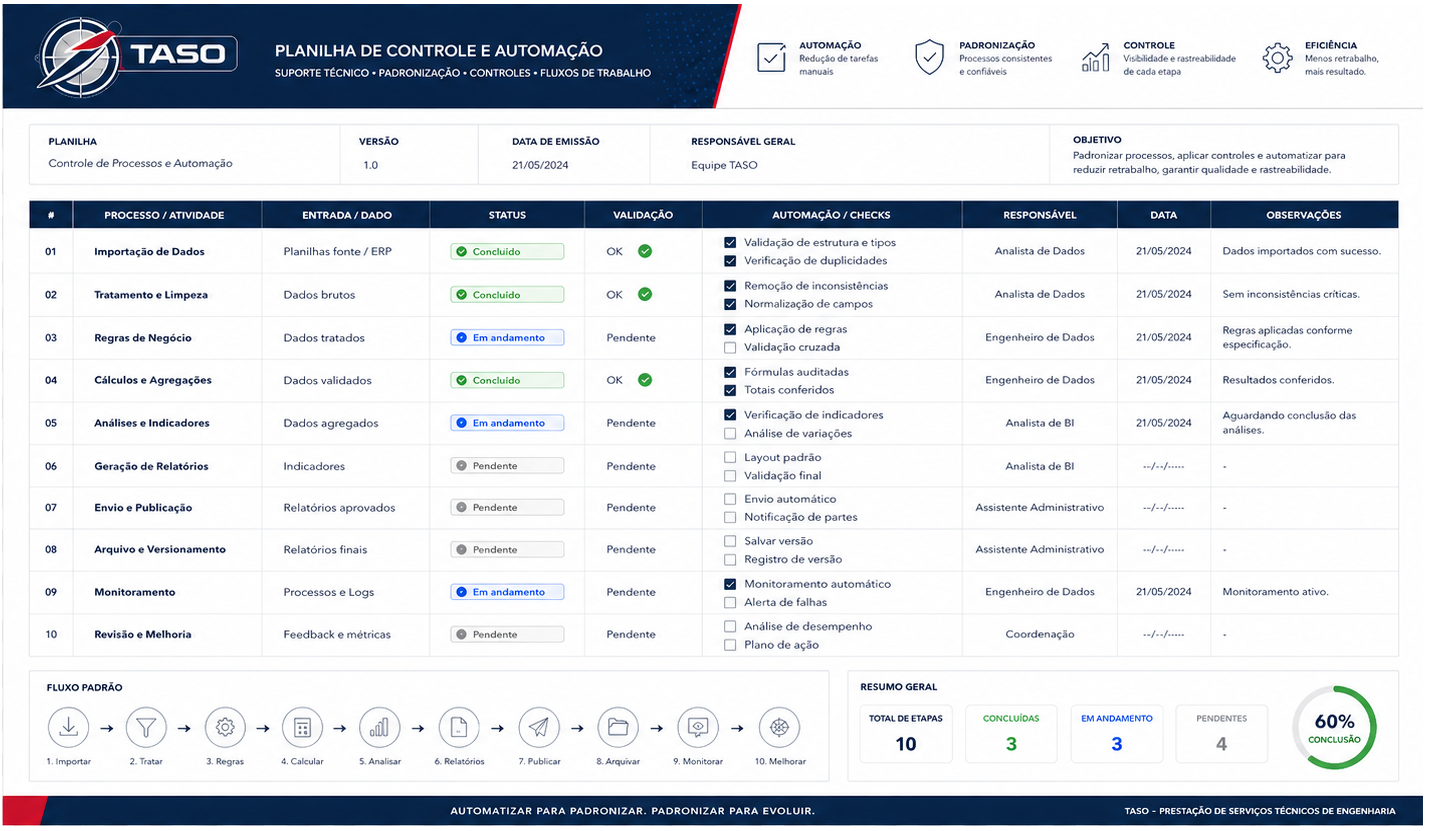Click the Eficiência gear icon
Image resolution: width=1430 pixels, height=831 pixels.
[x=1277, y=58]
